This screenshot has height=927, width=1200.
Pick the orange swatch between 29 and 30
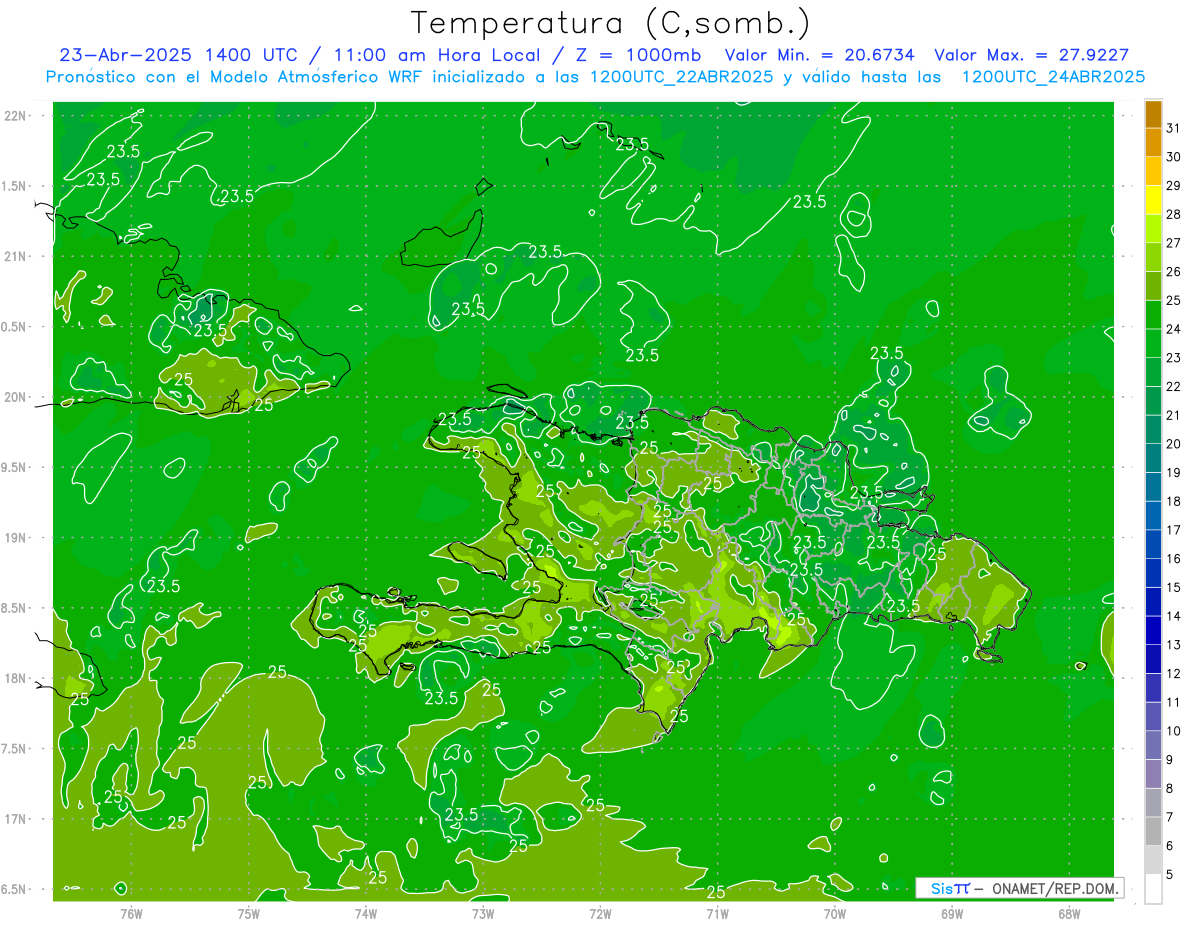1153,171
